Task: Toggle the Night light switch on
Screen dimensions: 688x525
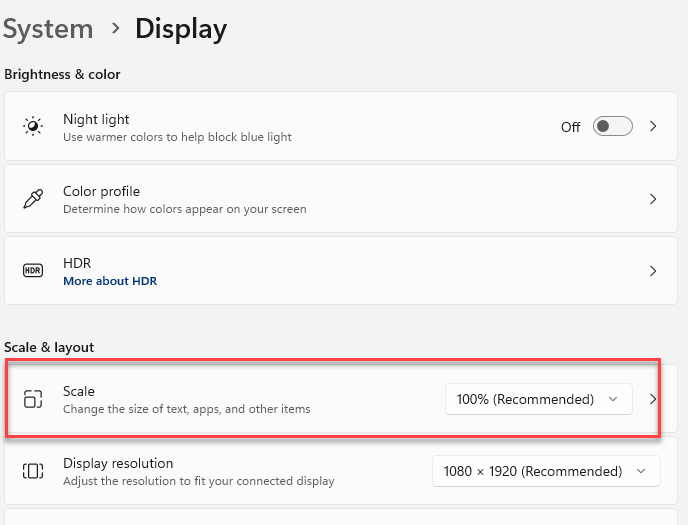Action: (x=612, y=127)
